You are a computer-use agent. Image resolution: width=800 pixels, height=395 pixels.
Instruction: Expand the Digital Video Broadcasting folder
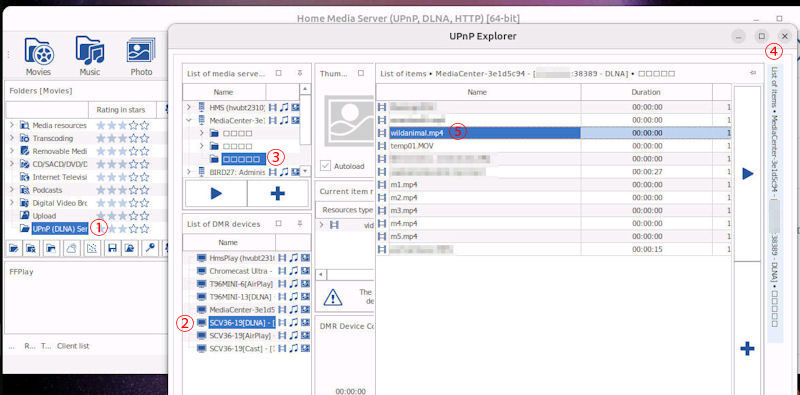pyautogui.click(x=11, y=203)
